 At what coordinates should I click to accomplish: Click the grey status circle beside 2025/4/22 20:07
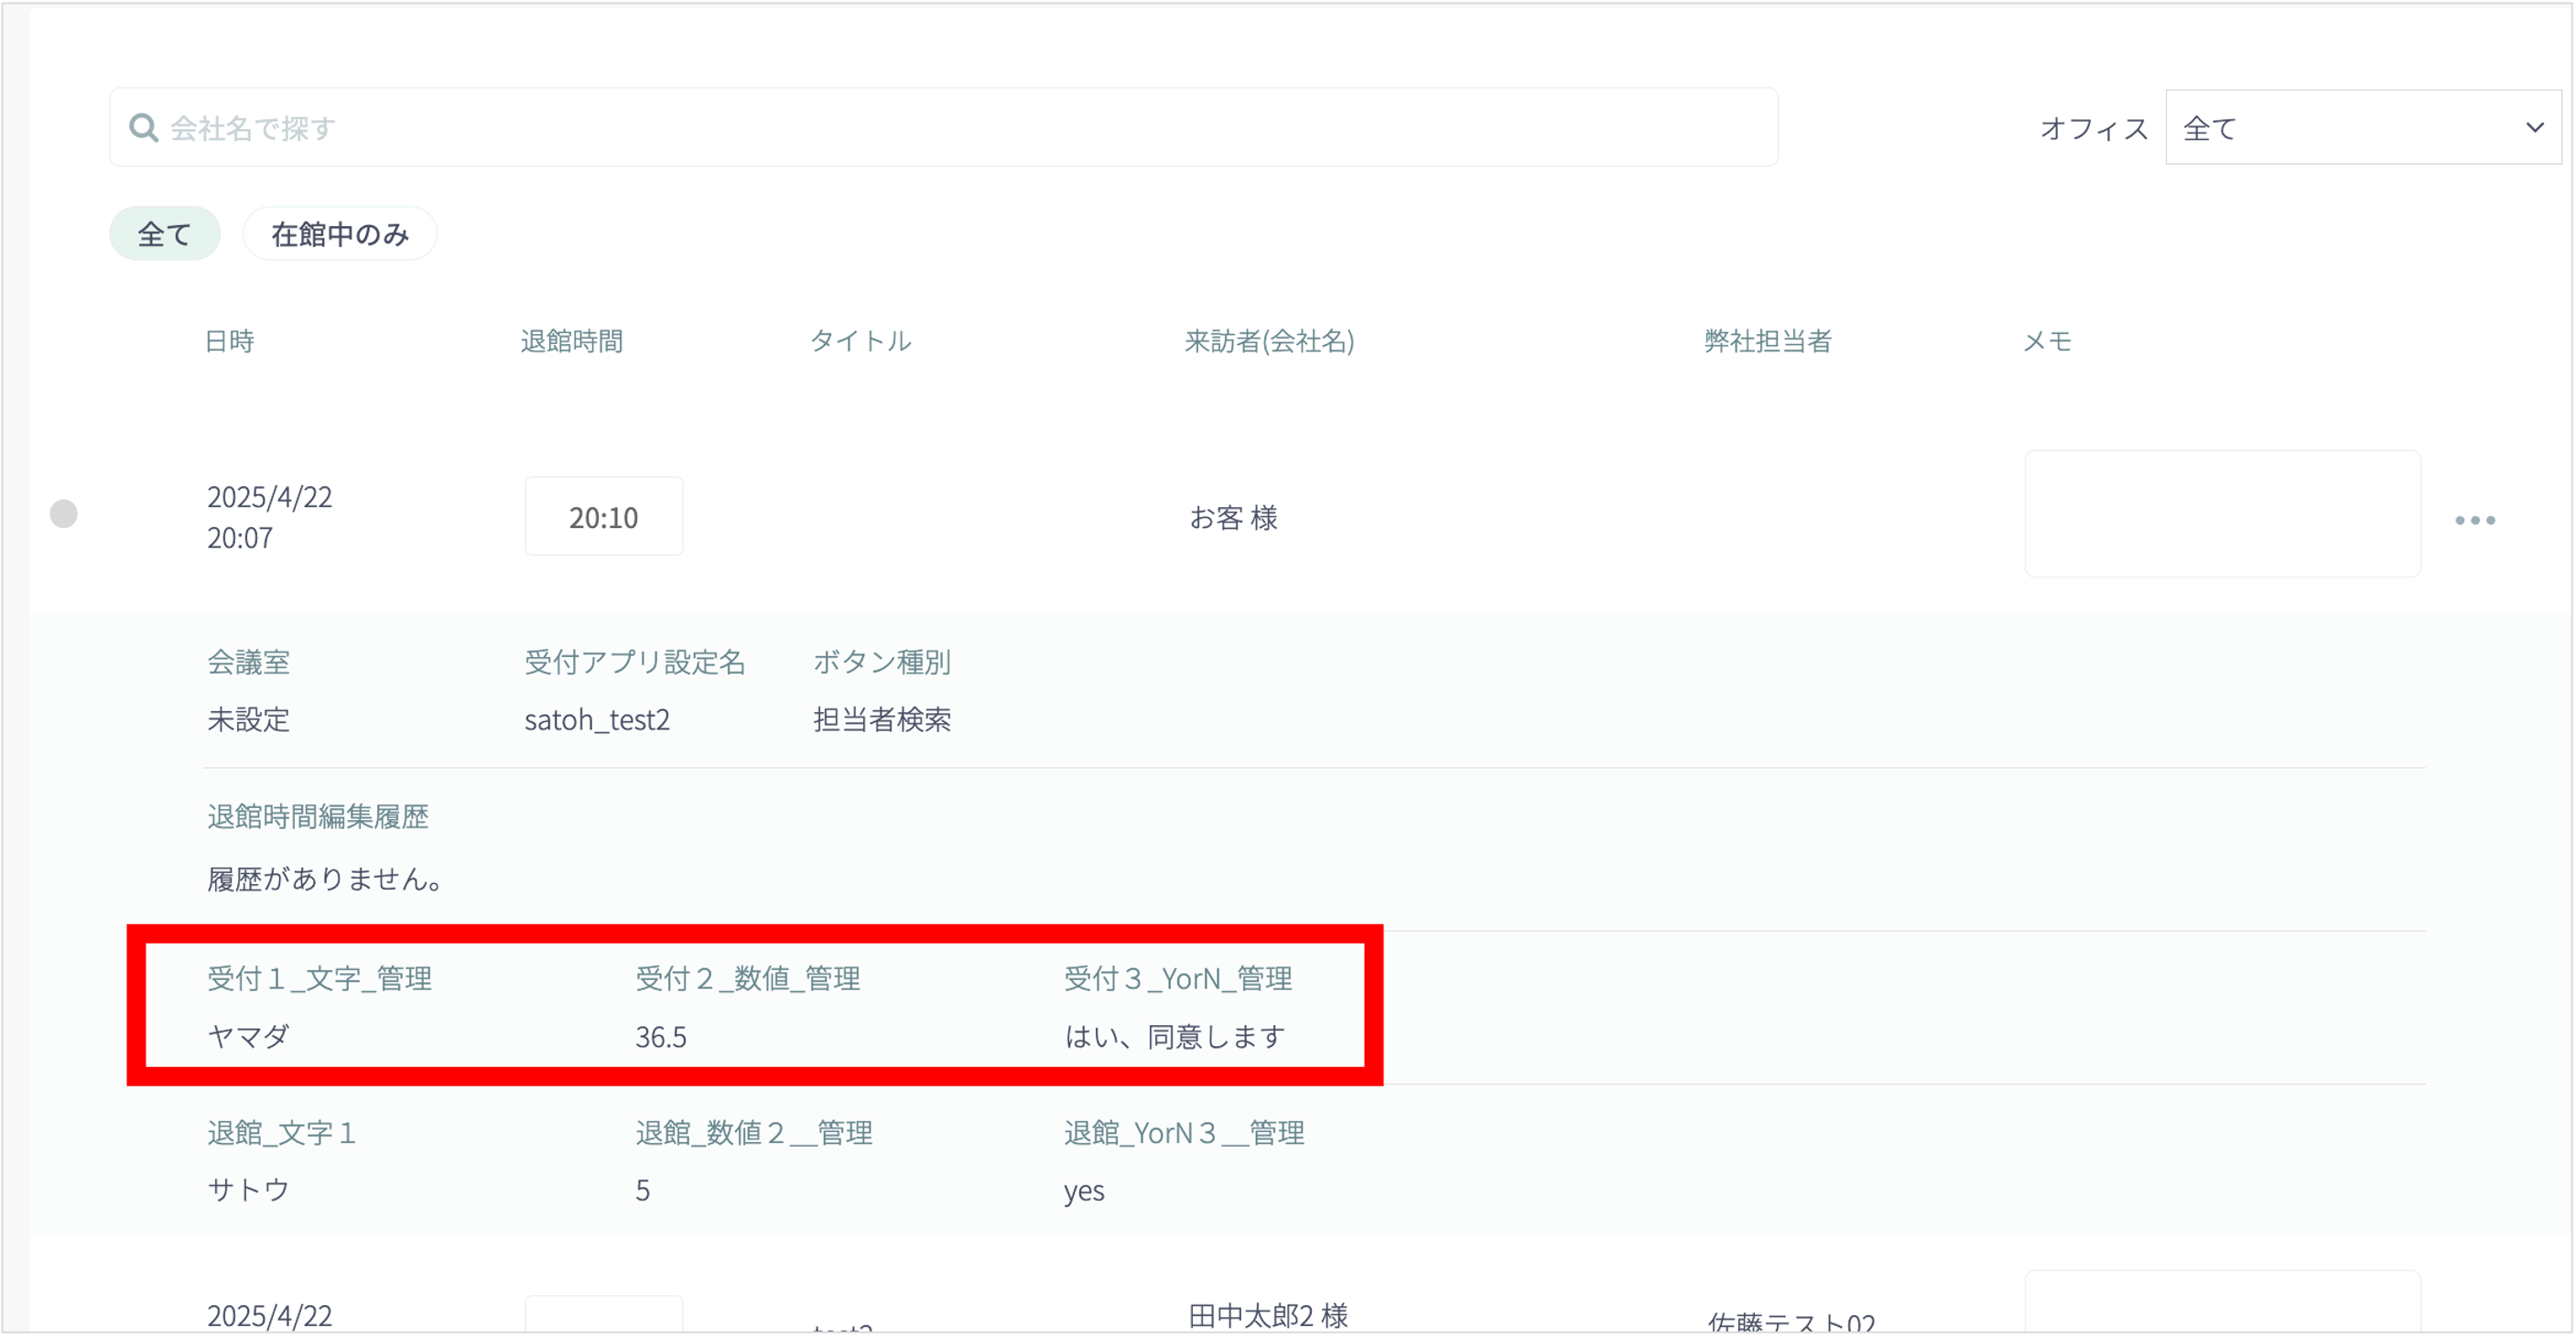(x=64, y=514)
